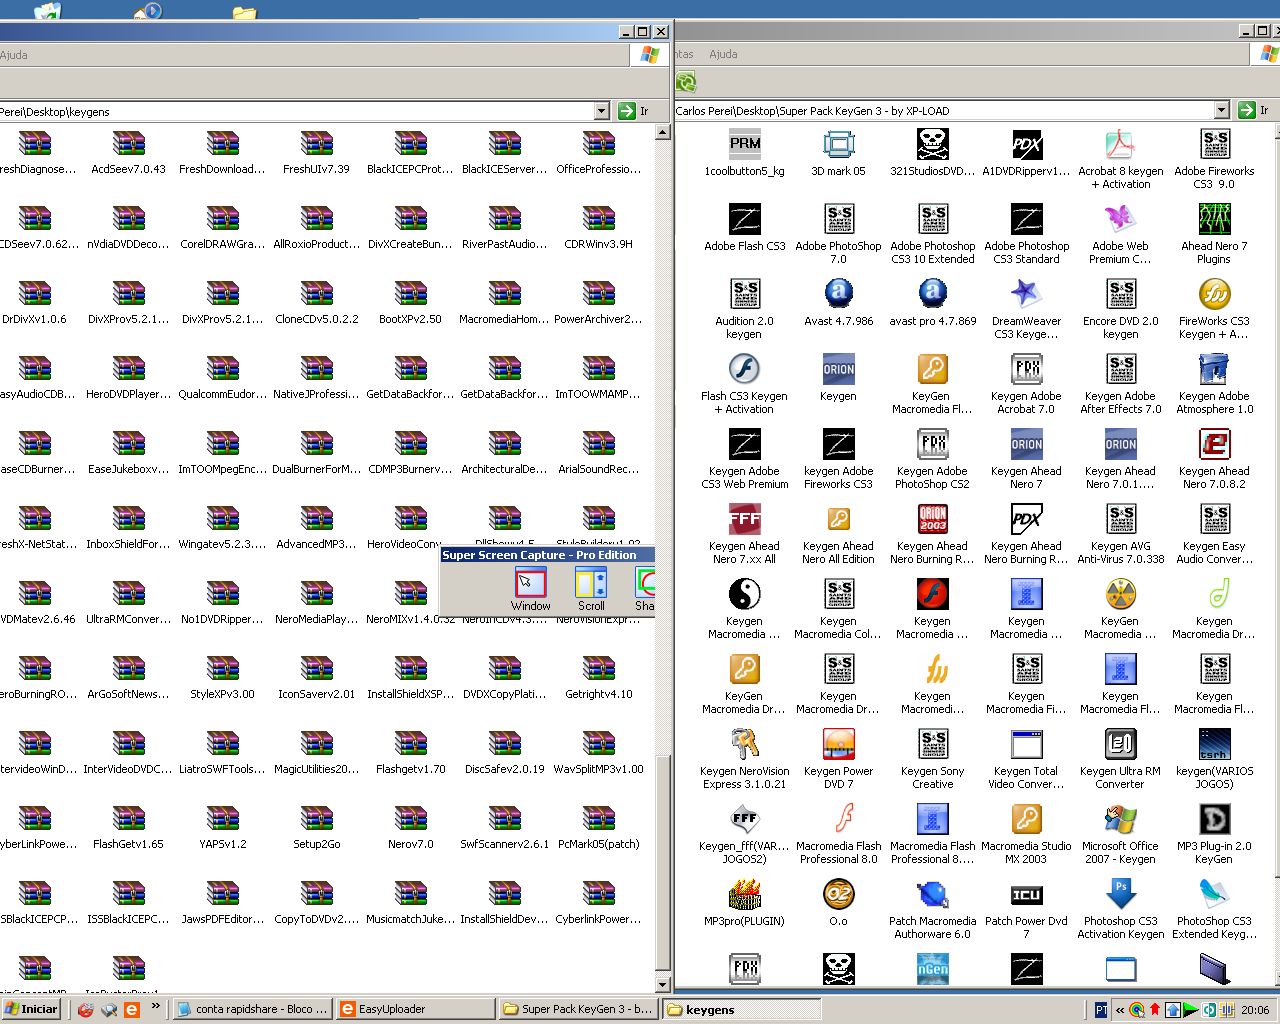1280x1024 pixels.
Task: Select the AcdSeev7.0.43 archive icon
Action: pos(129,144)
